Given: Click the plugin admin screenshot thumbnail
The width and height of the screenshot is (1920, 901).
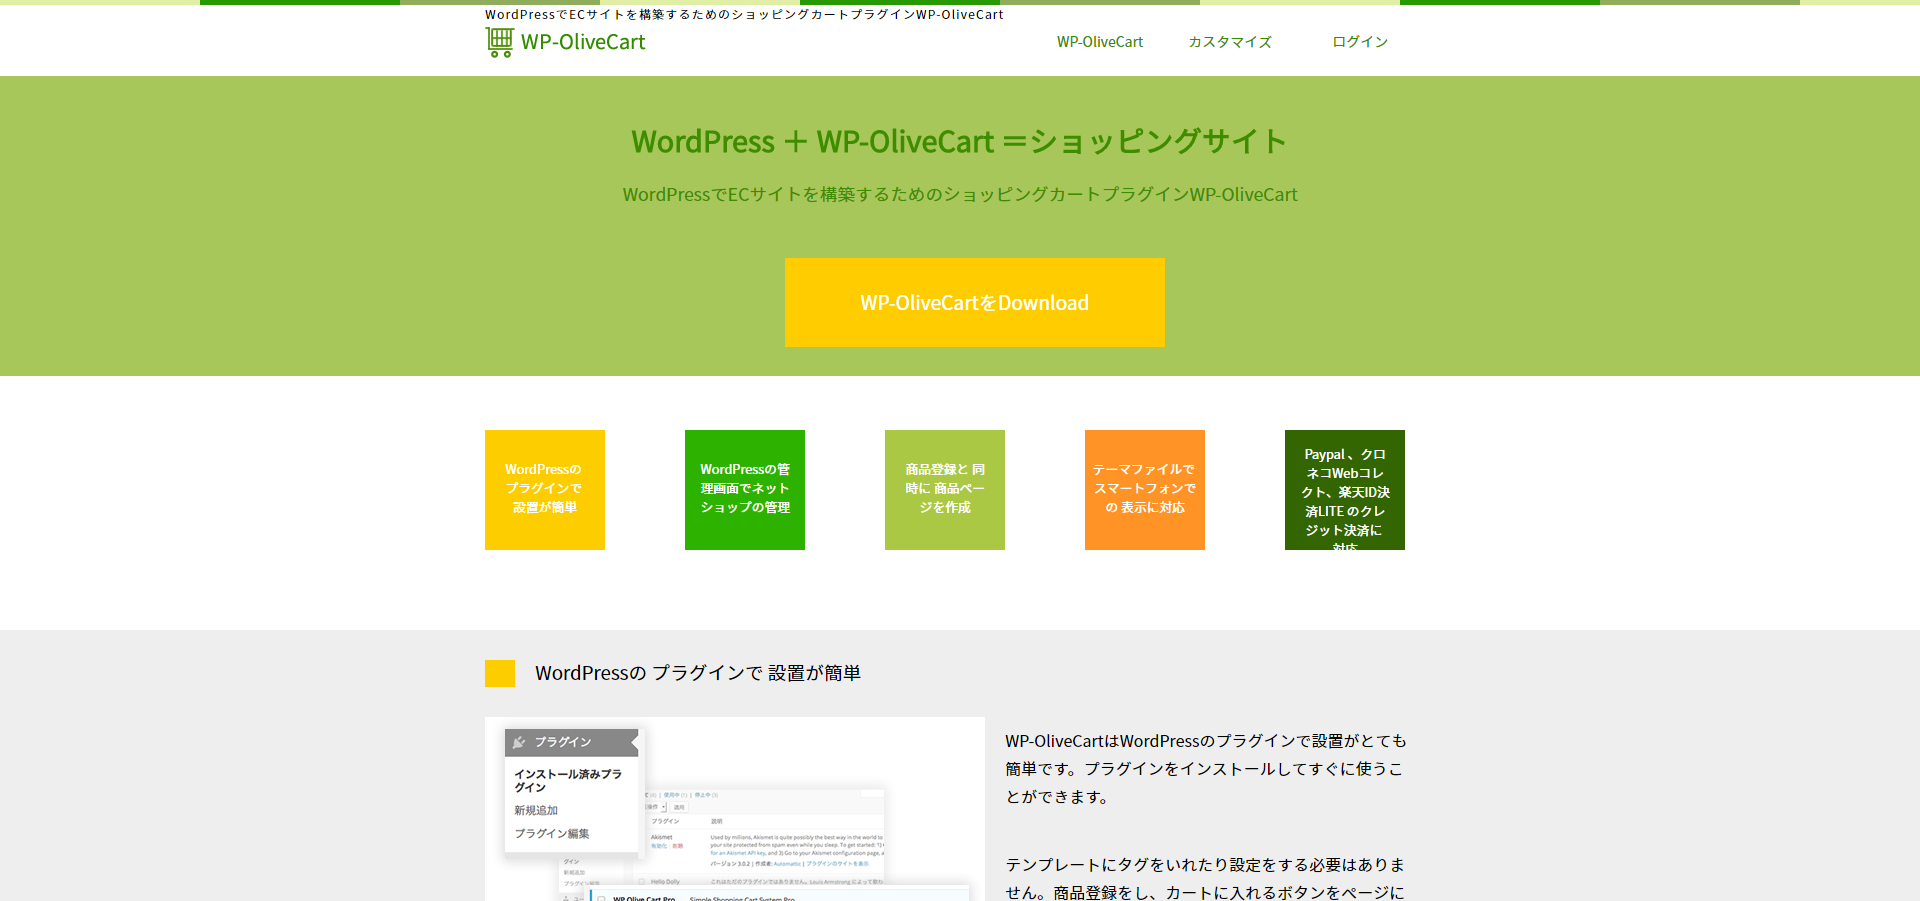Looking at the screenshot, I should [735, 809].
